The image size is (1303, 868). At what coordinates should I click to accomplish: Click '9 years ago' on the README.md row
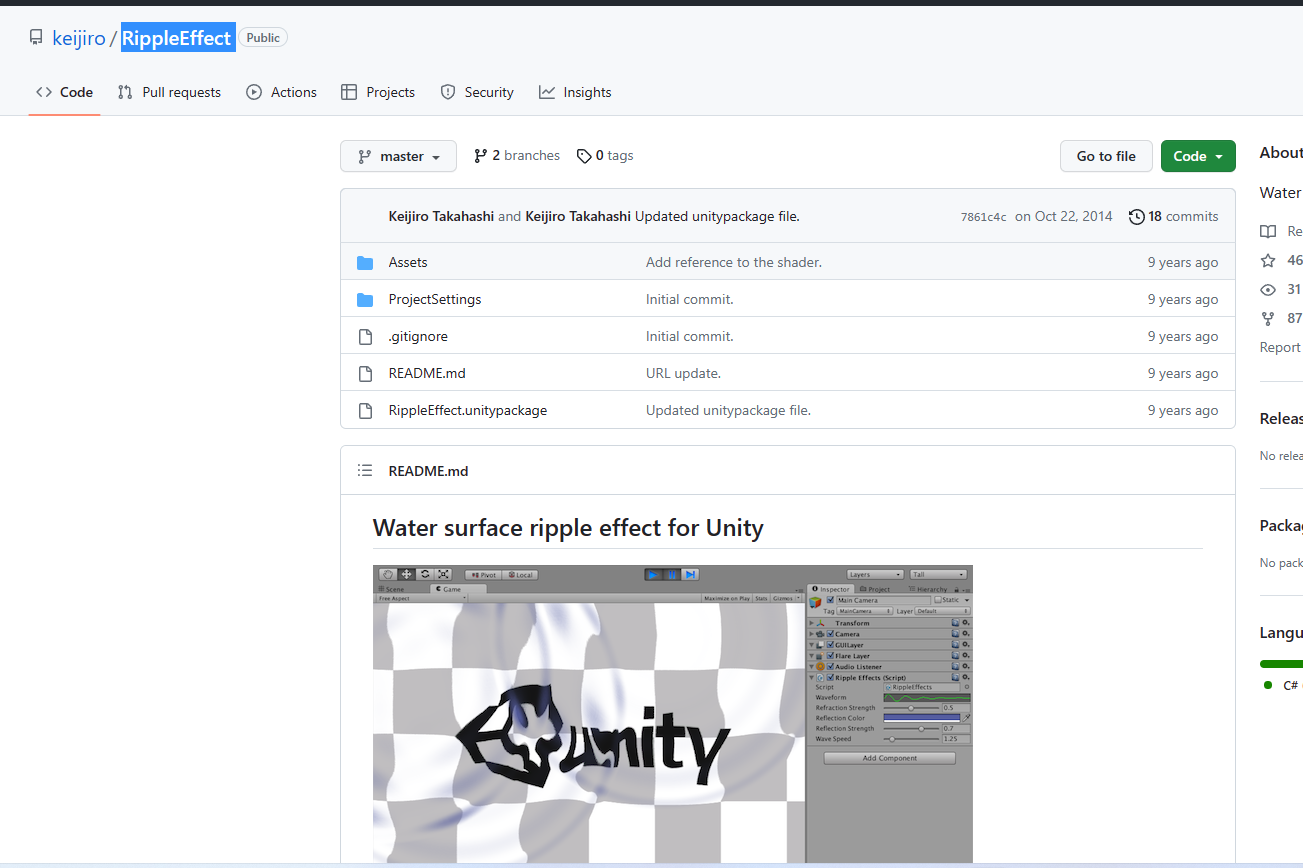[1183, 373]
